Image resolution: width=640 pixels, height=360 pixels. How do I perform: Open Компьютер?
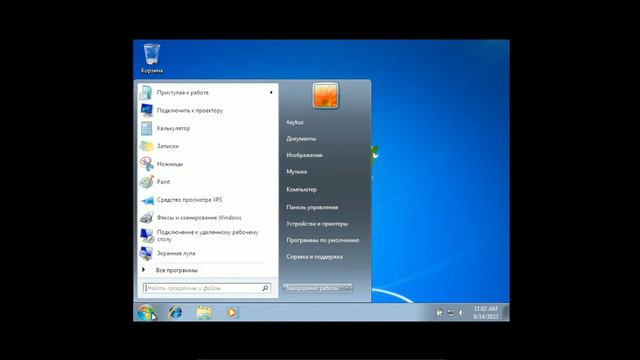302,189
